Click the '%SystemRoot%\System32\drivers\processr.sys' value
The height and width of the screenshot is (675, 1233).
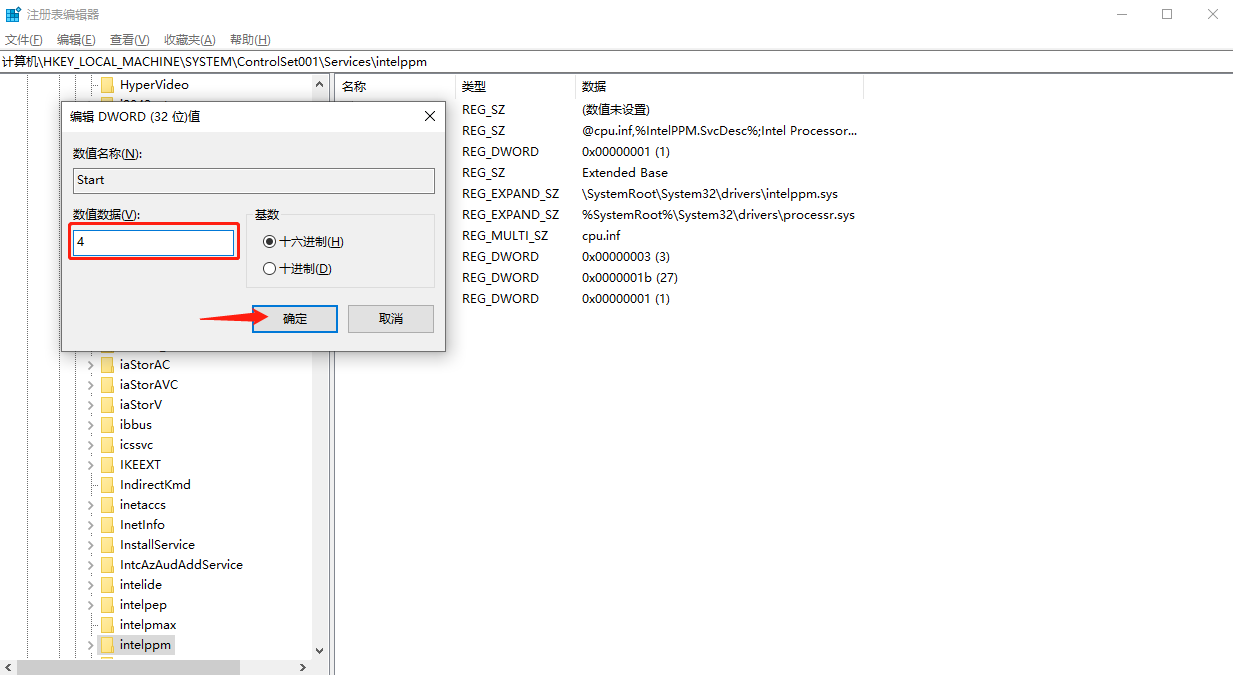click(718, 214)
